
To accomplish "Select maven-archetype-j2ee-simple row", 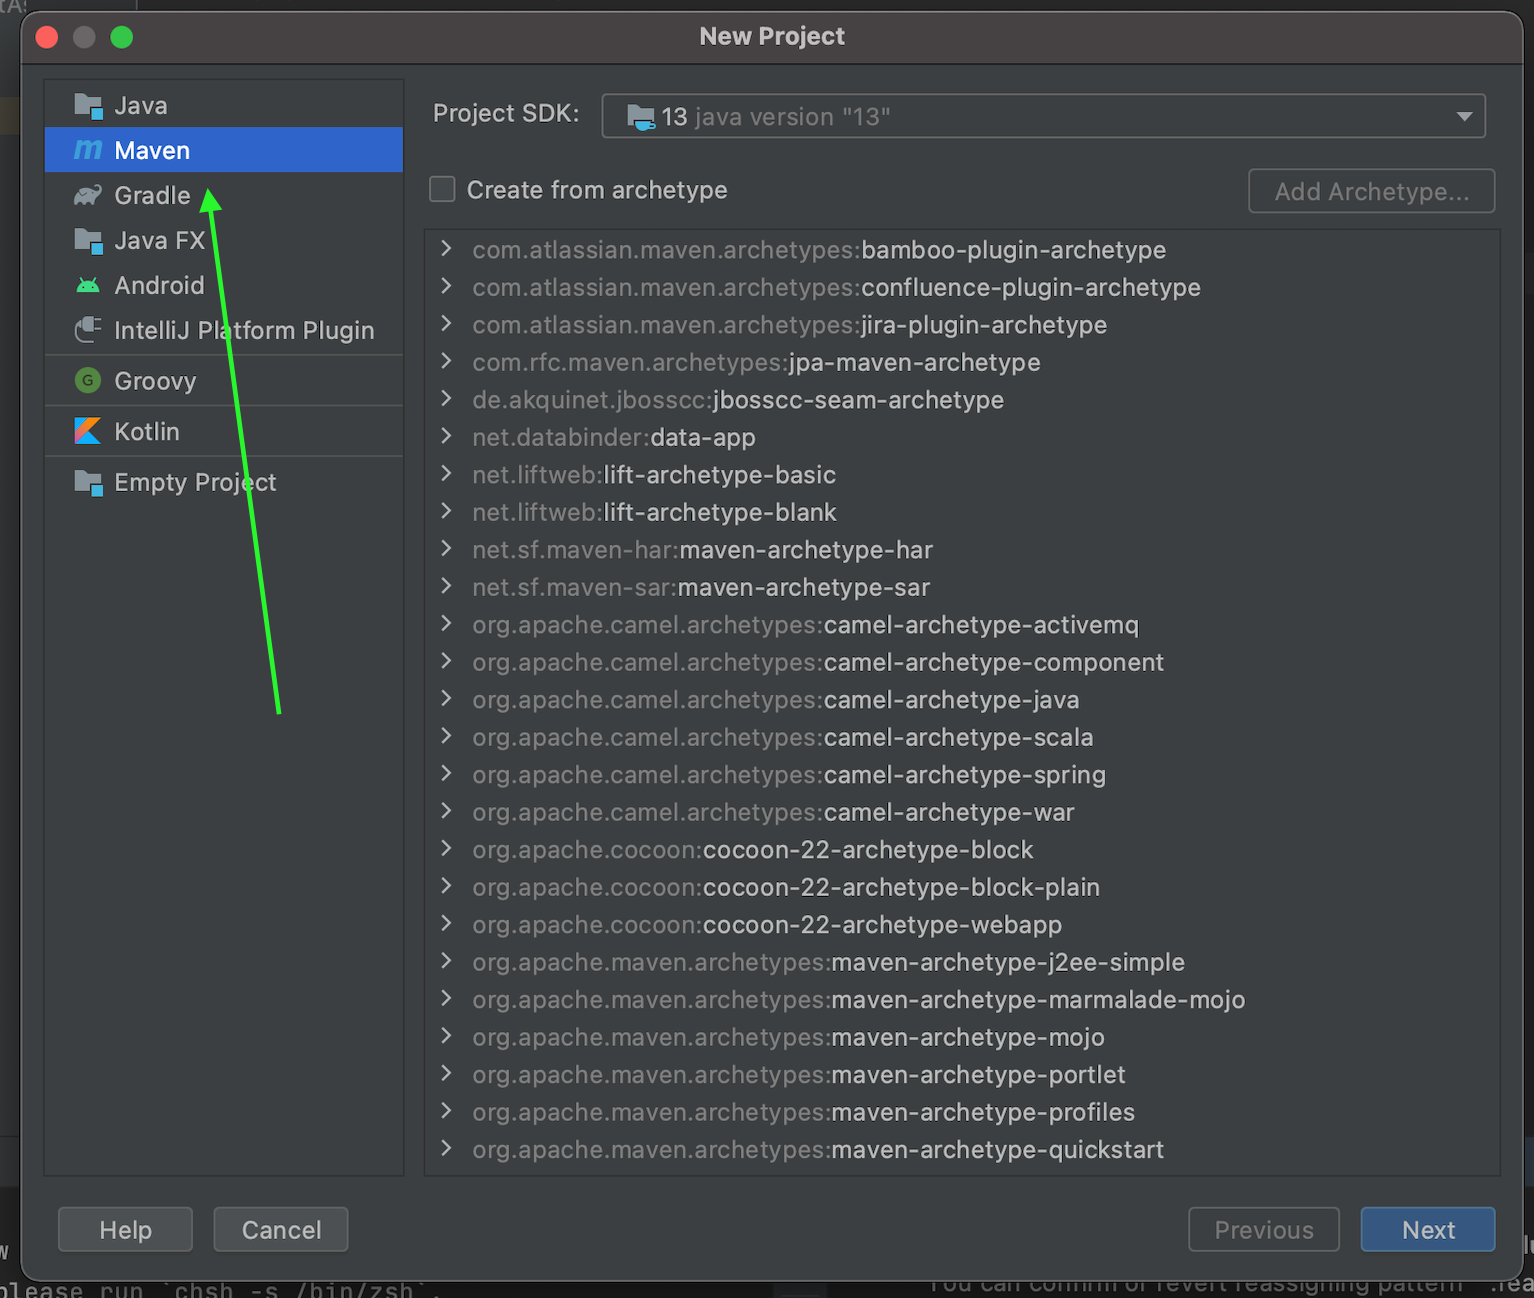I will point(962,962).
